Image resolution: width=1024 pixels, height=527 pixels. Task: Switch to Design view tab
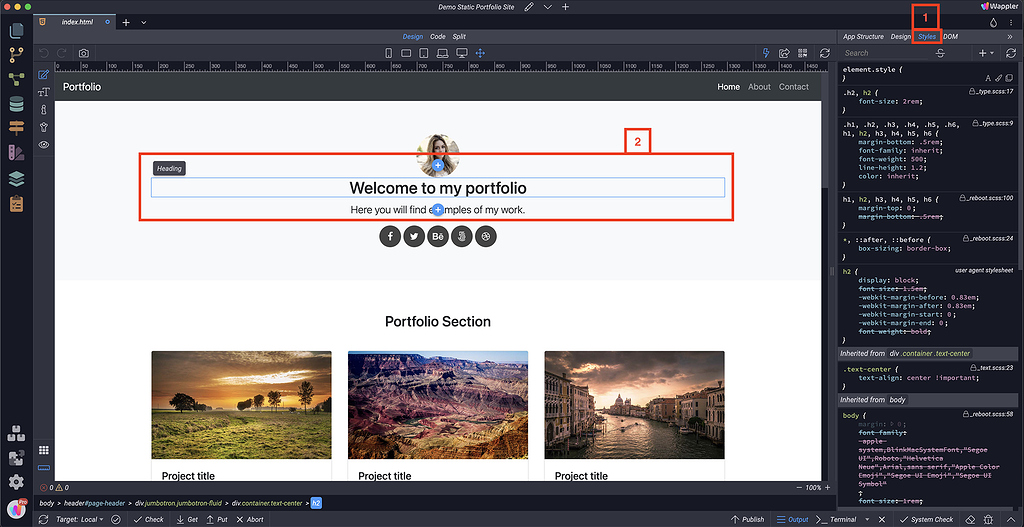412,37
